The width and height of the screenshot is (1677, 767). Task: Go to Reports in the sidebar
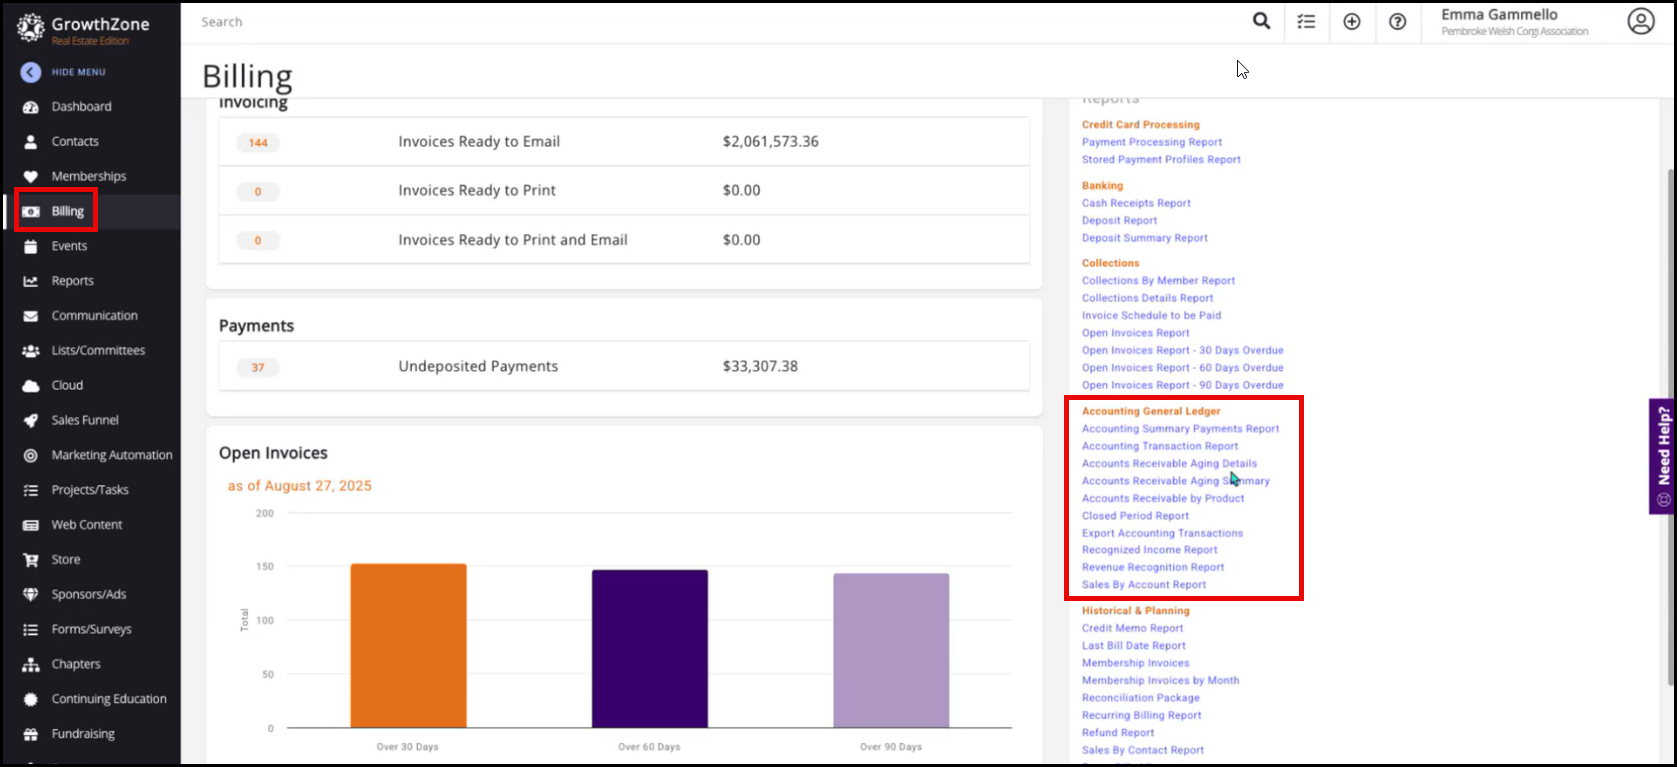click(72, 281)
